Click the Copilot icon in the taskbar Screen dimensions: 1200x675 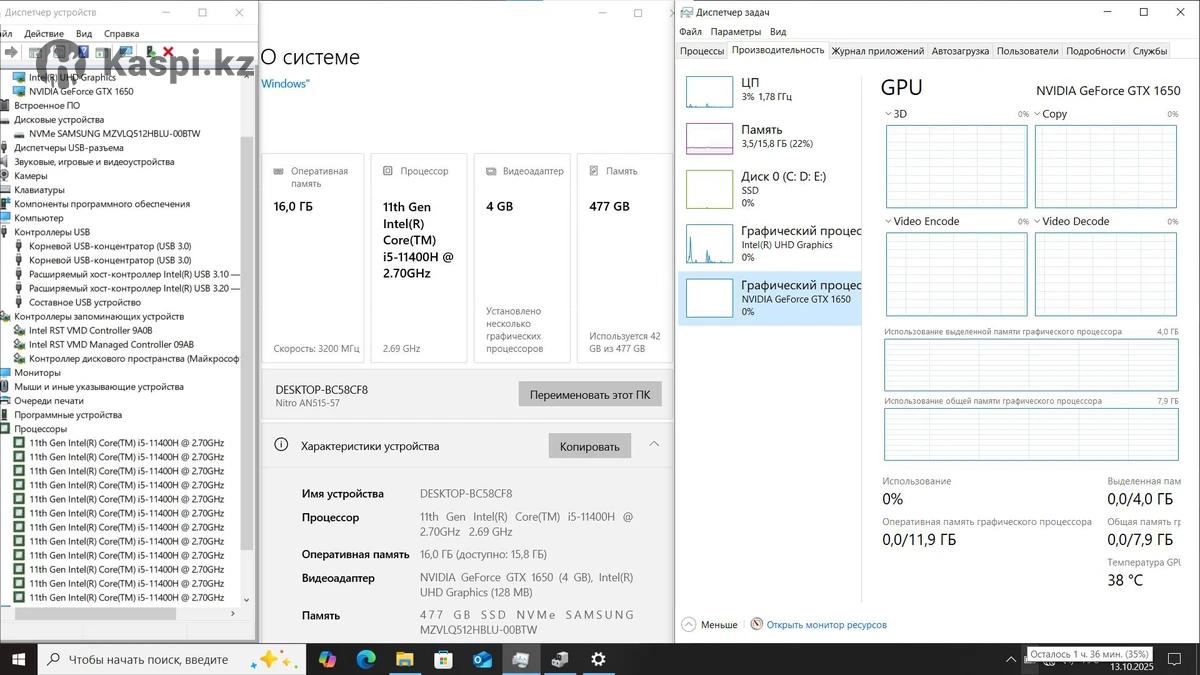click(x=327, y=659)
